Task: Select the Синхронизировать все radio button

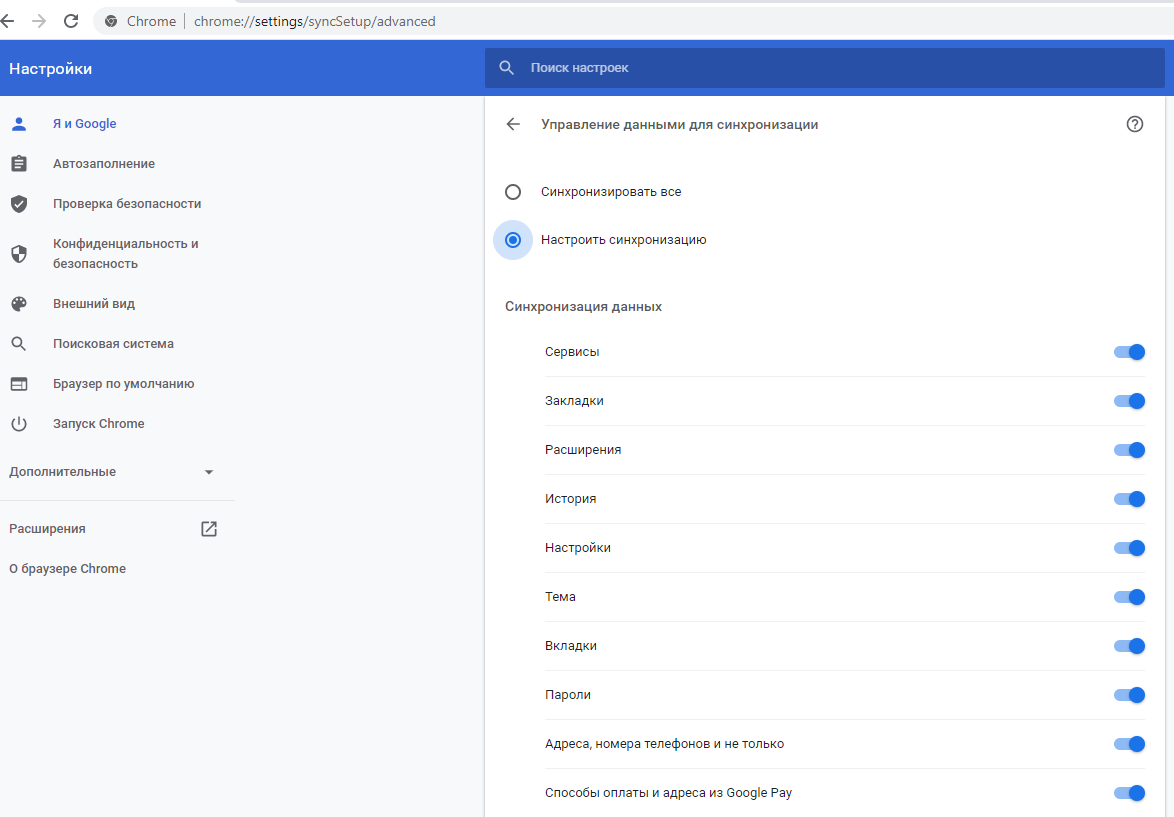Action: (513, 192)
